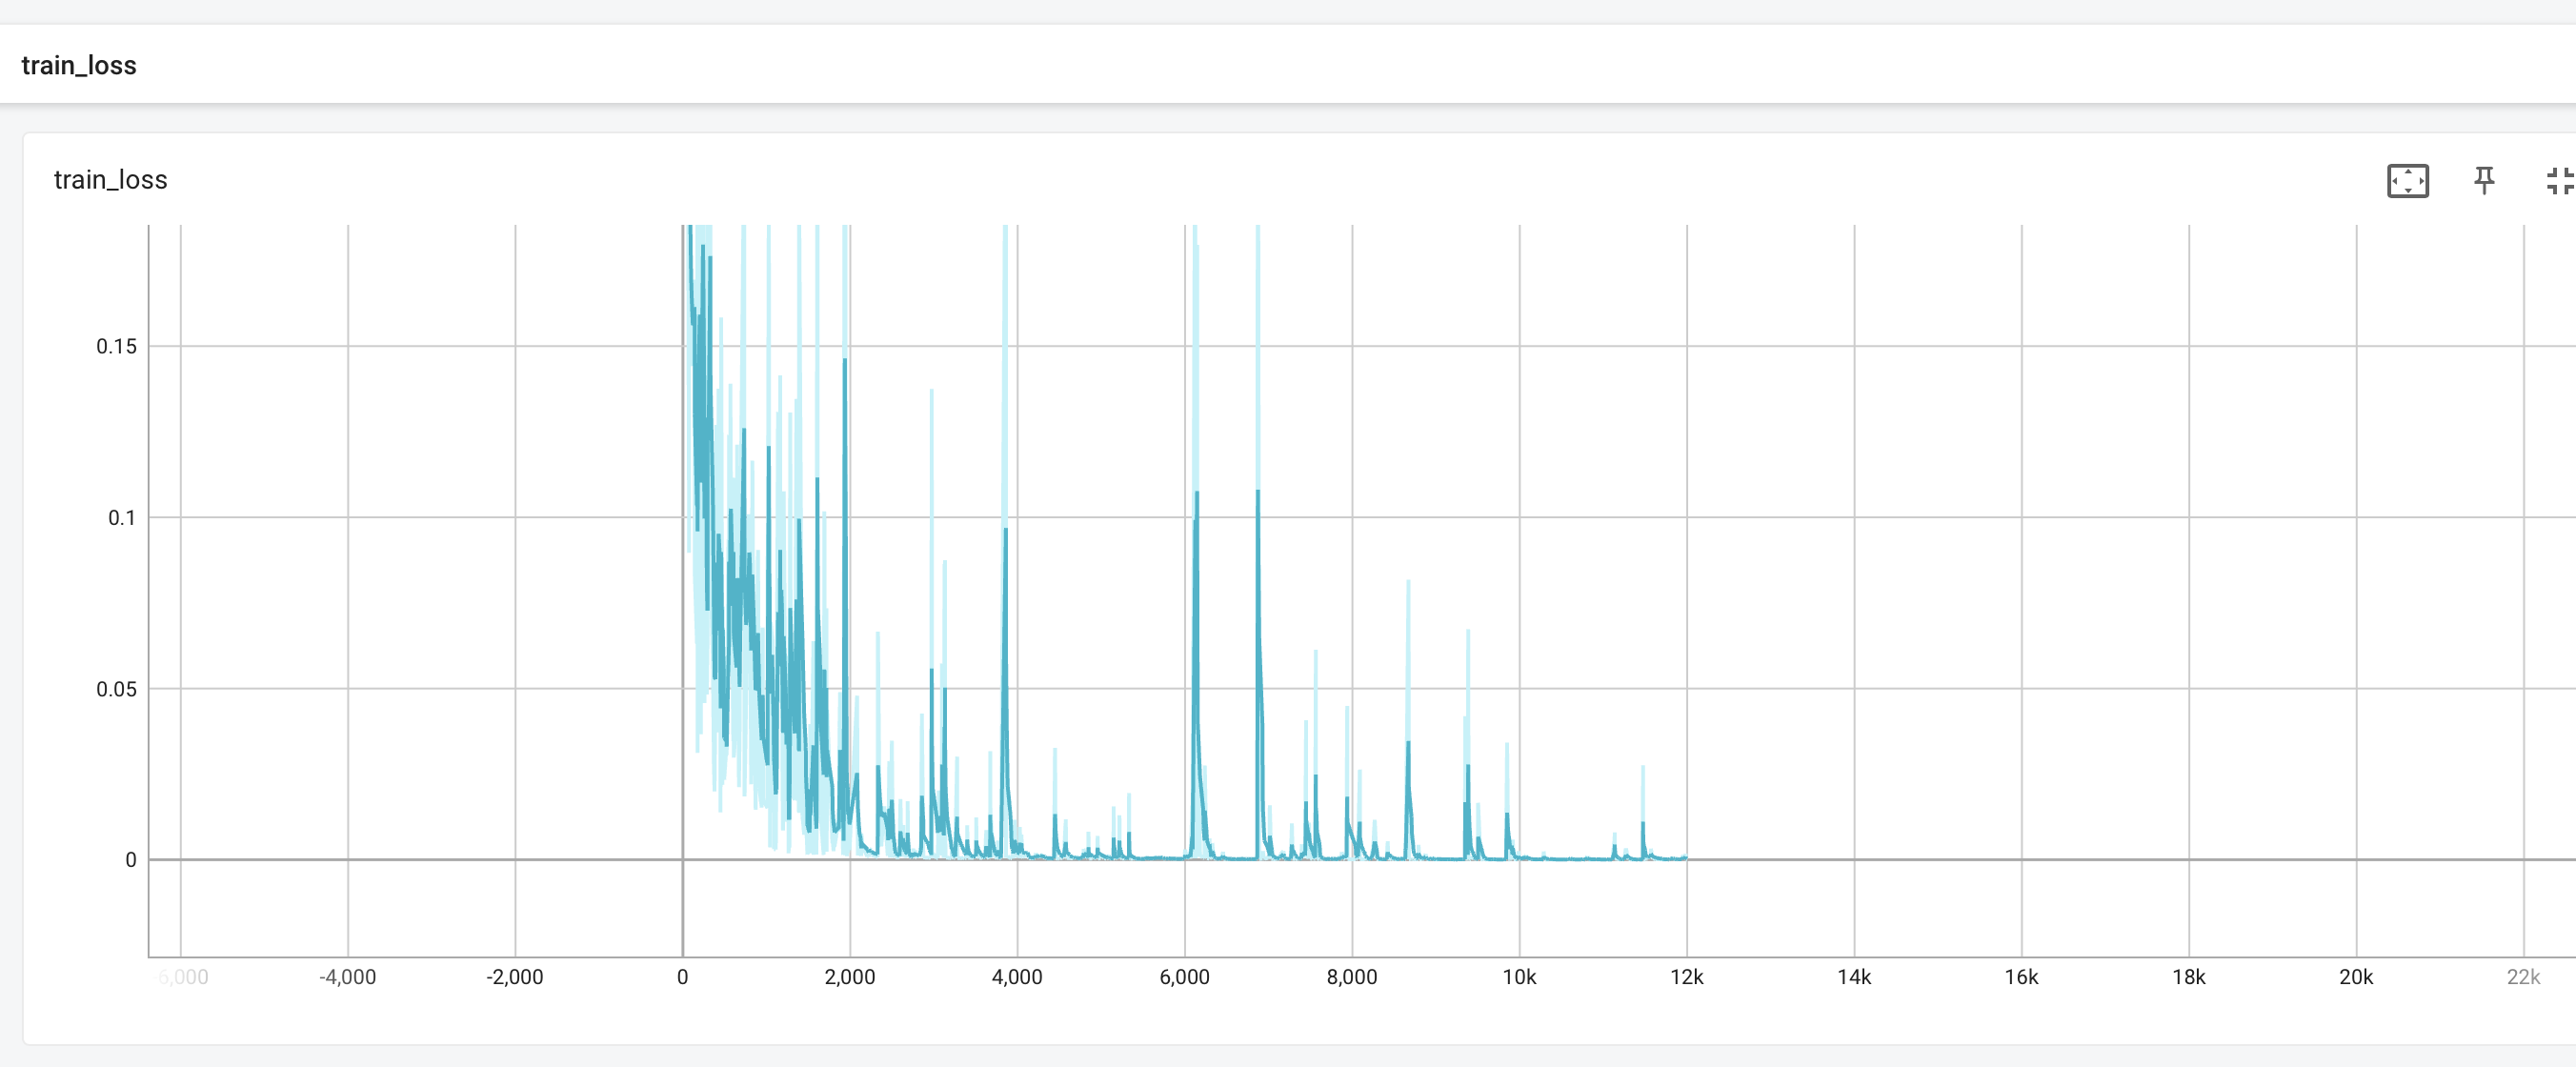
Task: Click the 4,000 x-axis label
Action: [x=1017, y=977]
